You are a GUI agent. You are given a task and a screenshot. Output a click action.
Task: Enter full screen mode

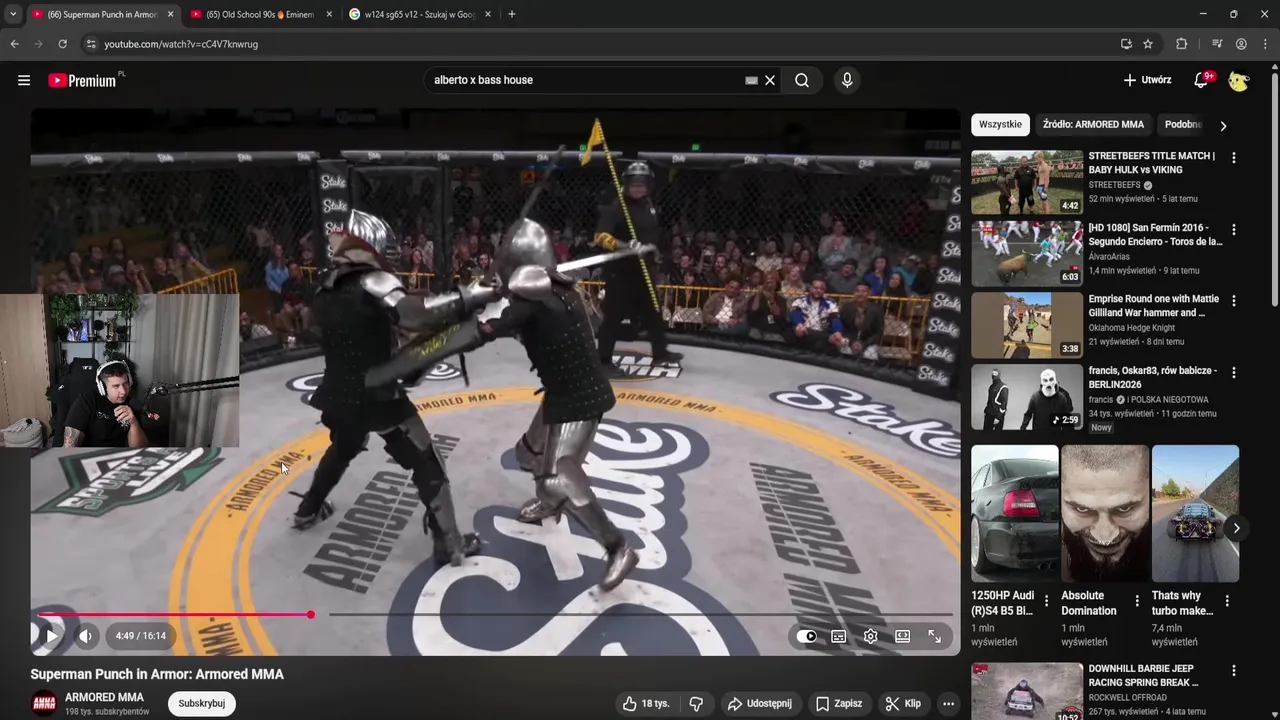pos(934,636)
